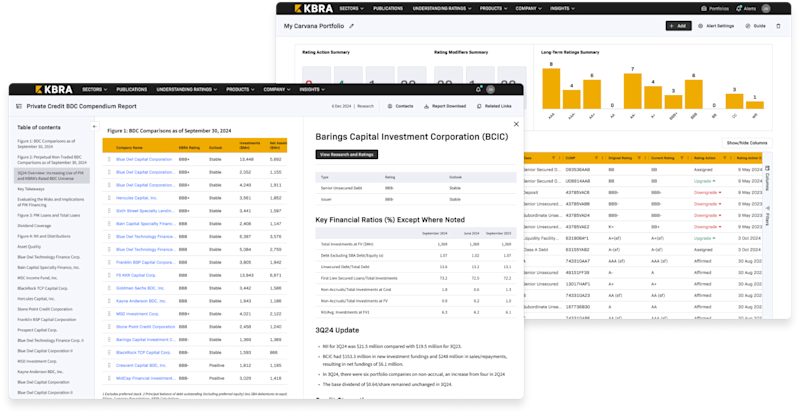Click drag handle of MSD Investment Corp row

(109, 314)
